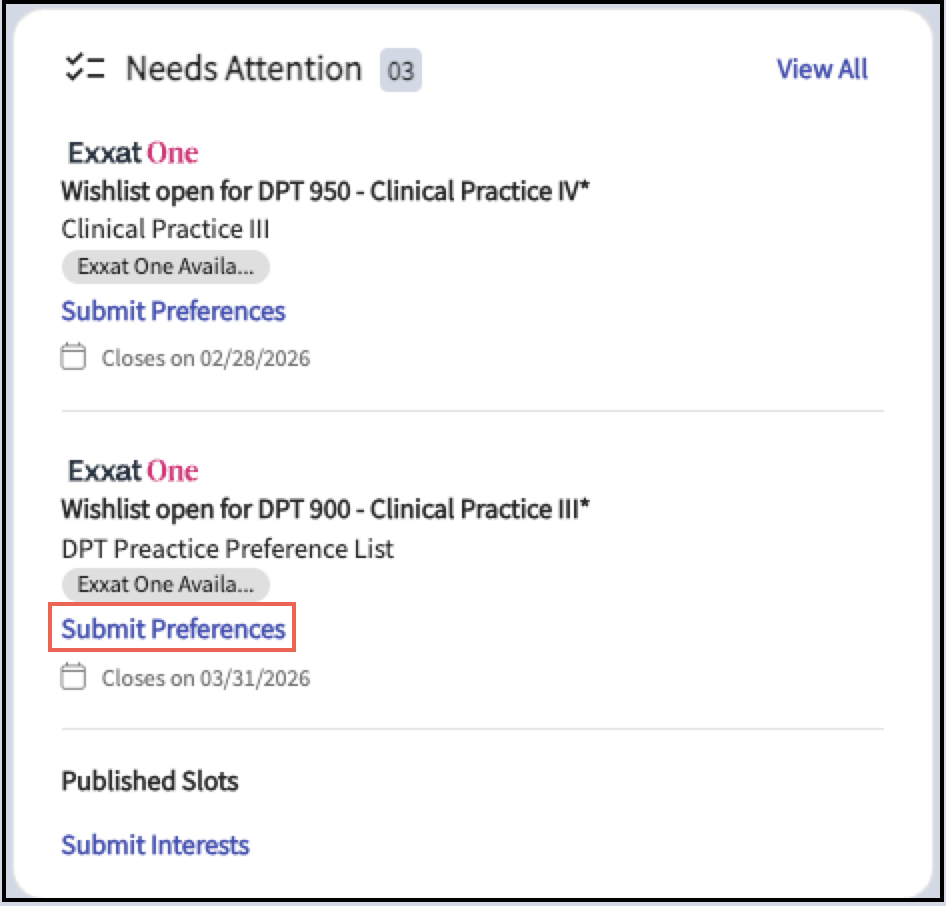Viewport: 946px width, 906px height.
Task: Open the DPT 900 Clinical Practice III wishlist title
Action: click(x=325, y=509)
